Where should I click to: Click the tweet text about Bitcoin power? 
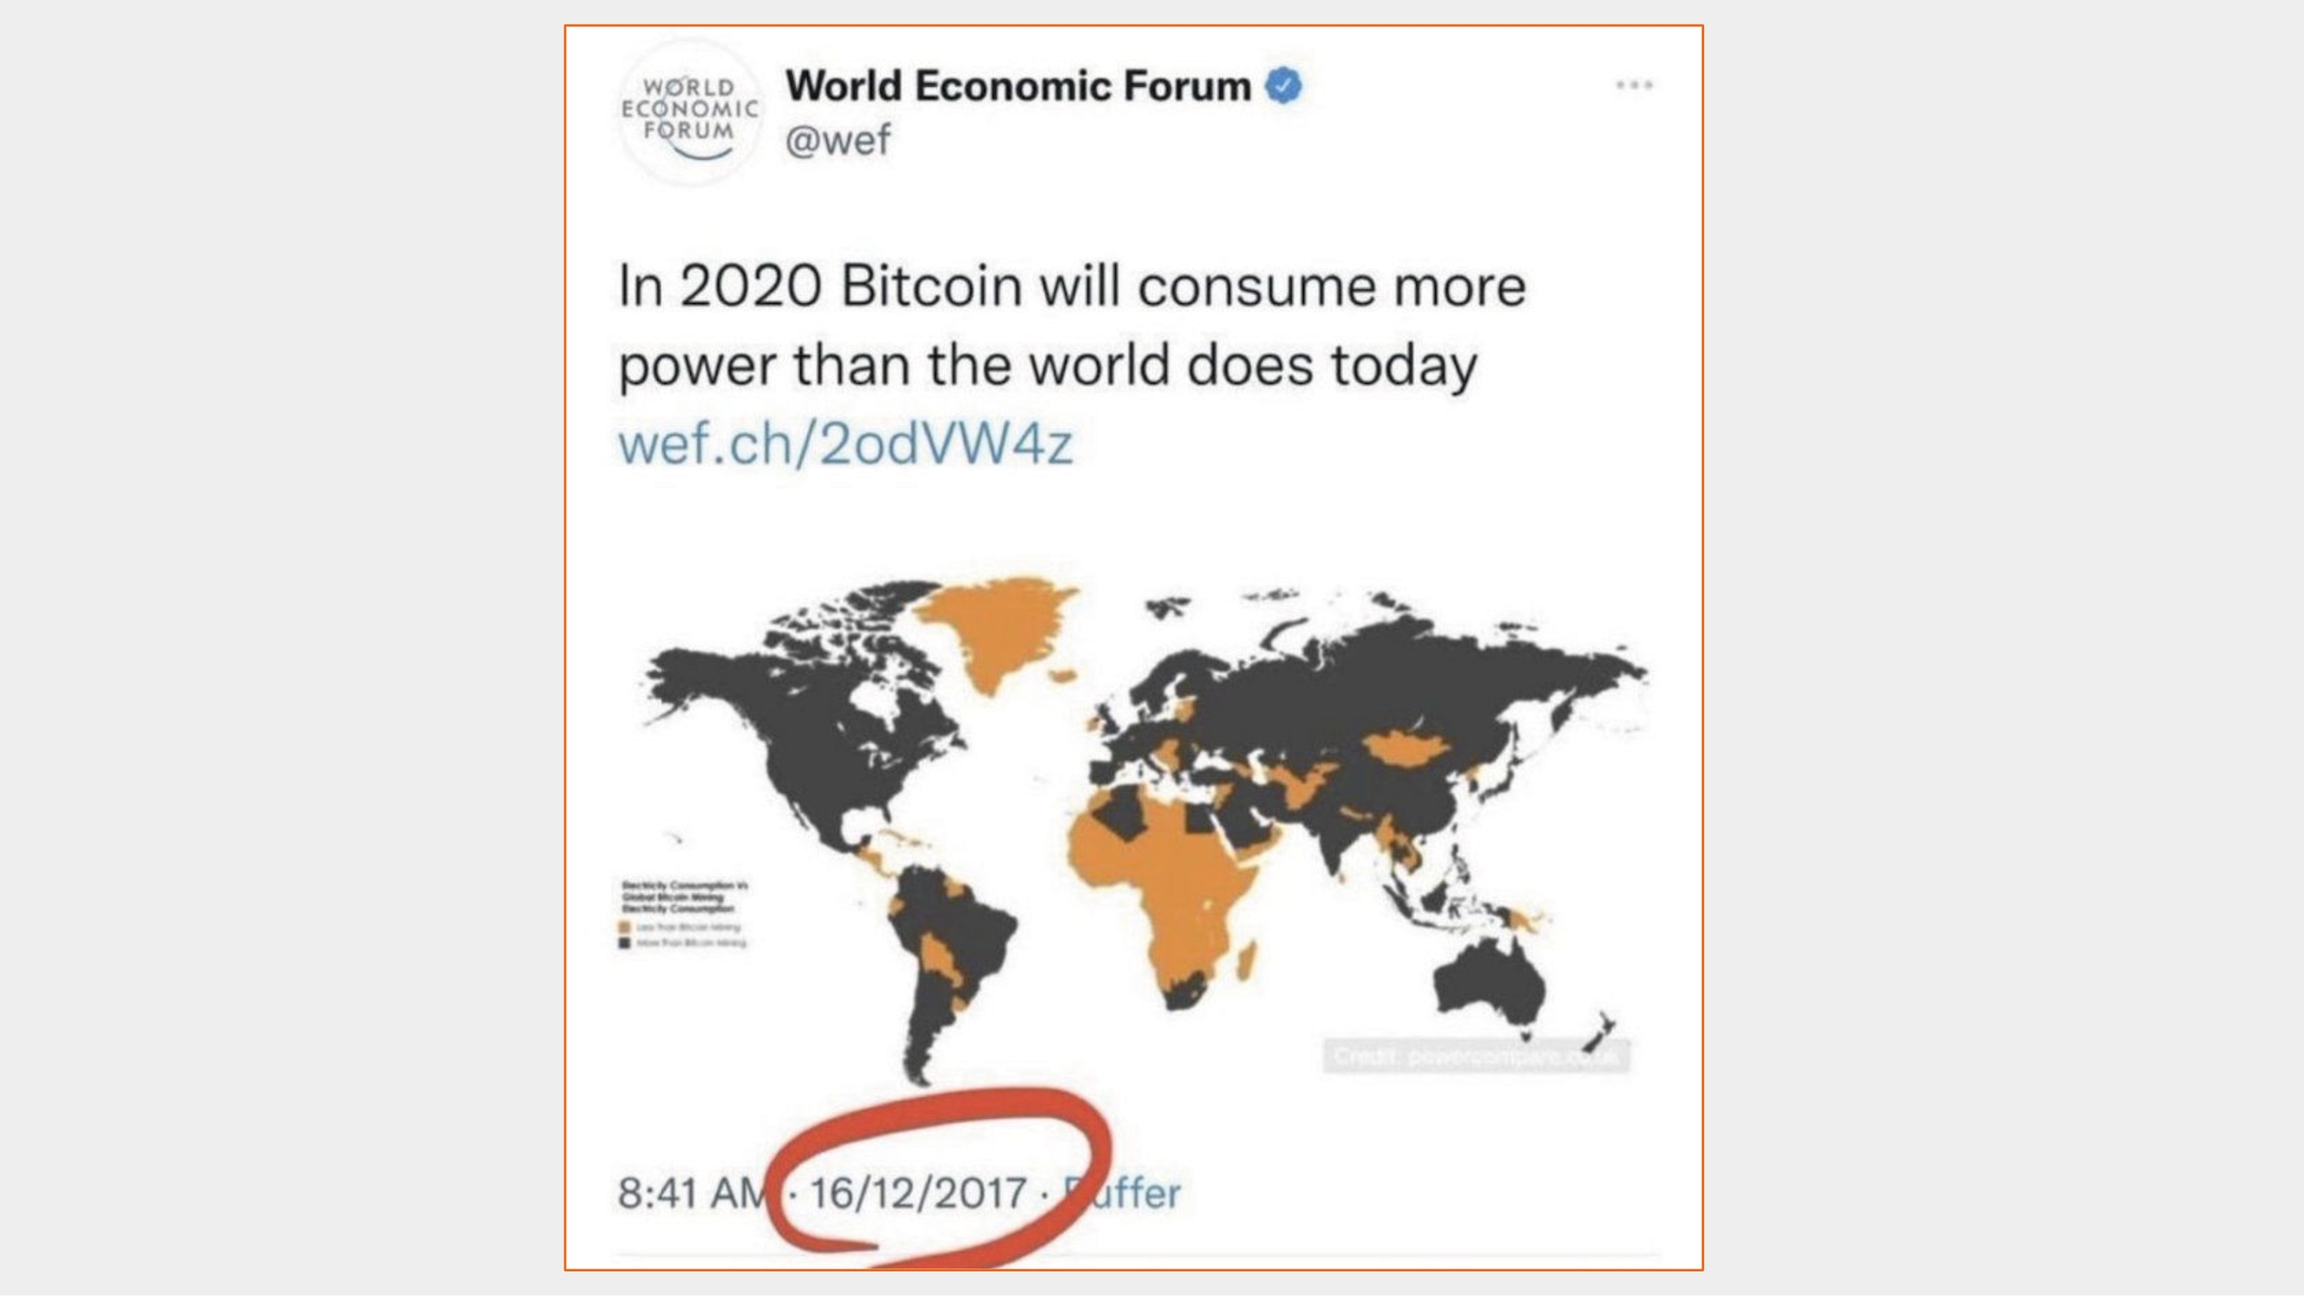coord(1070,325)
